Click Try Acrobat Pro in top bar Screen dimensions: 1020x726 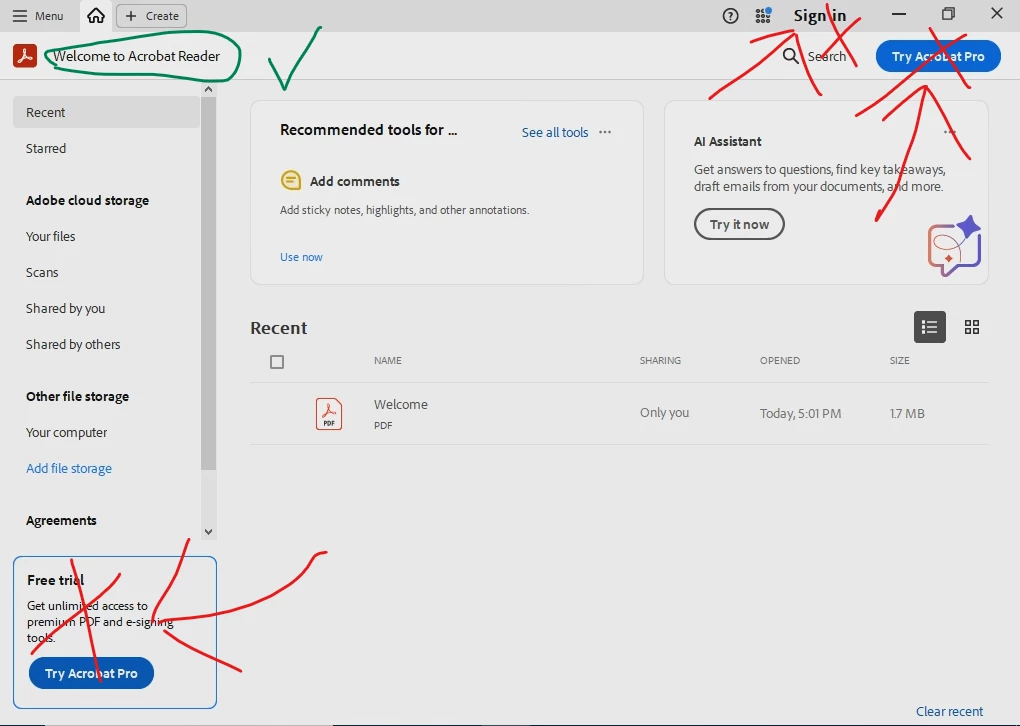click(937, 57)
